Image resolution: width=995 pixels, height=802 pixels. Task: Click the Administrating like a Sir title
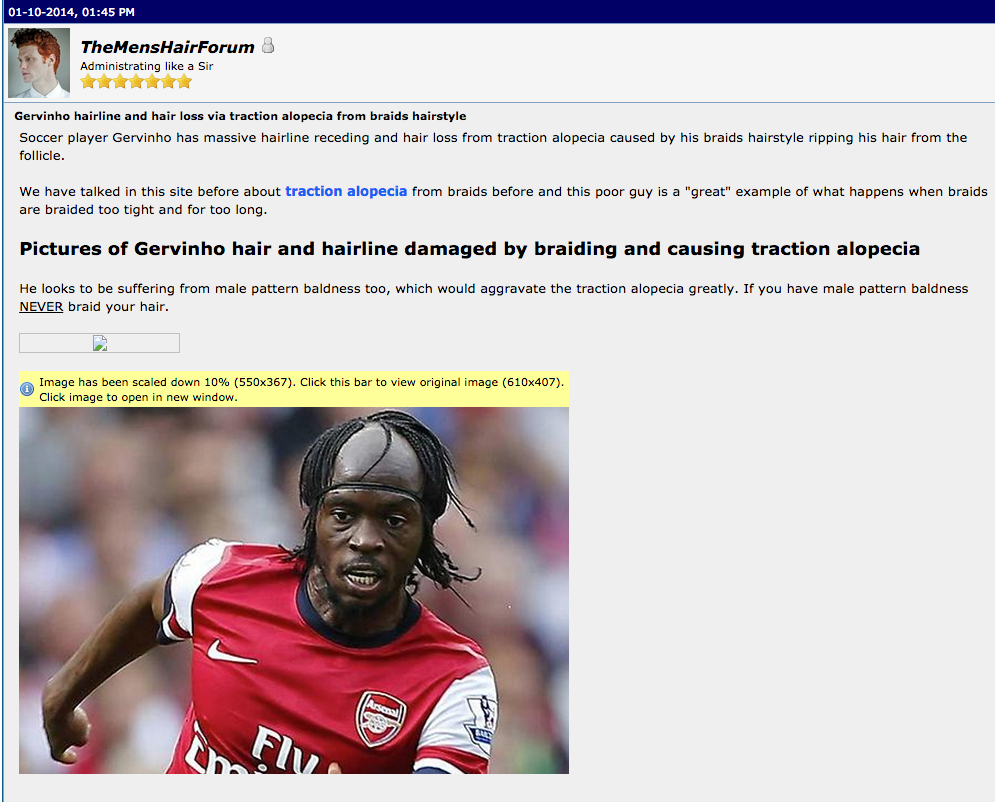pos(147,66)
